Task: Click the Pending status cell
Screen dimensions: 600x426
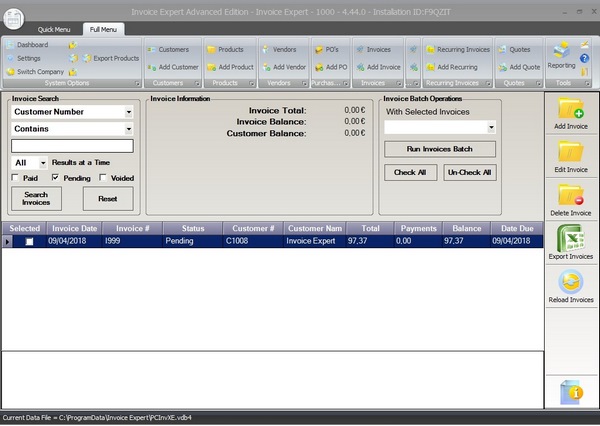Action: tap(193, 241)
